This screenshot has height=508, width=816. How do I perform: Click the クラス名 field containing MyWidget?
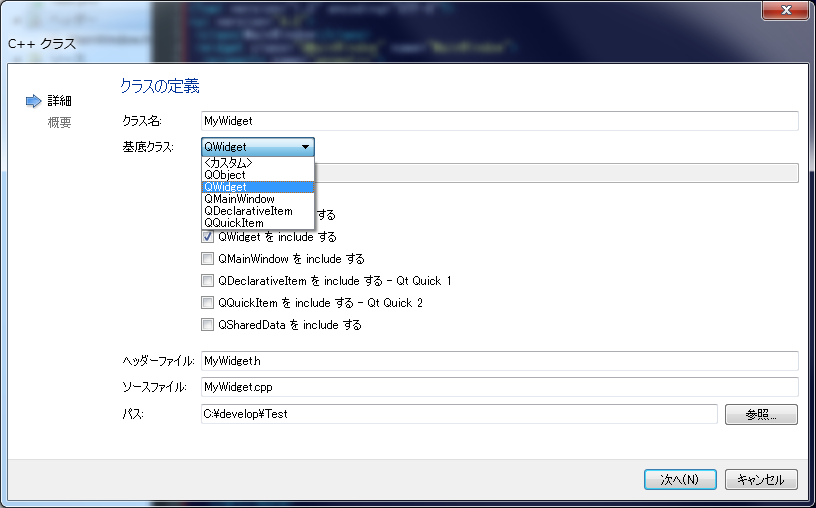(500, 121)
